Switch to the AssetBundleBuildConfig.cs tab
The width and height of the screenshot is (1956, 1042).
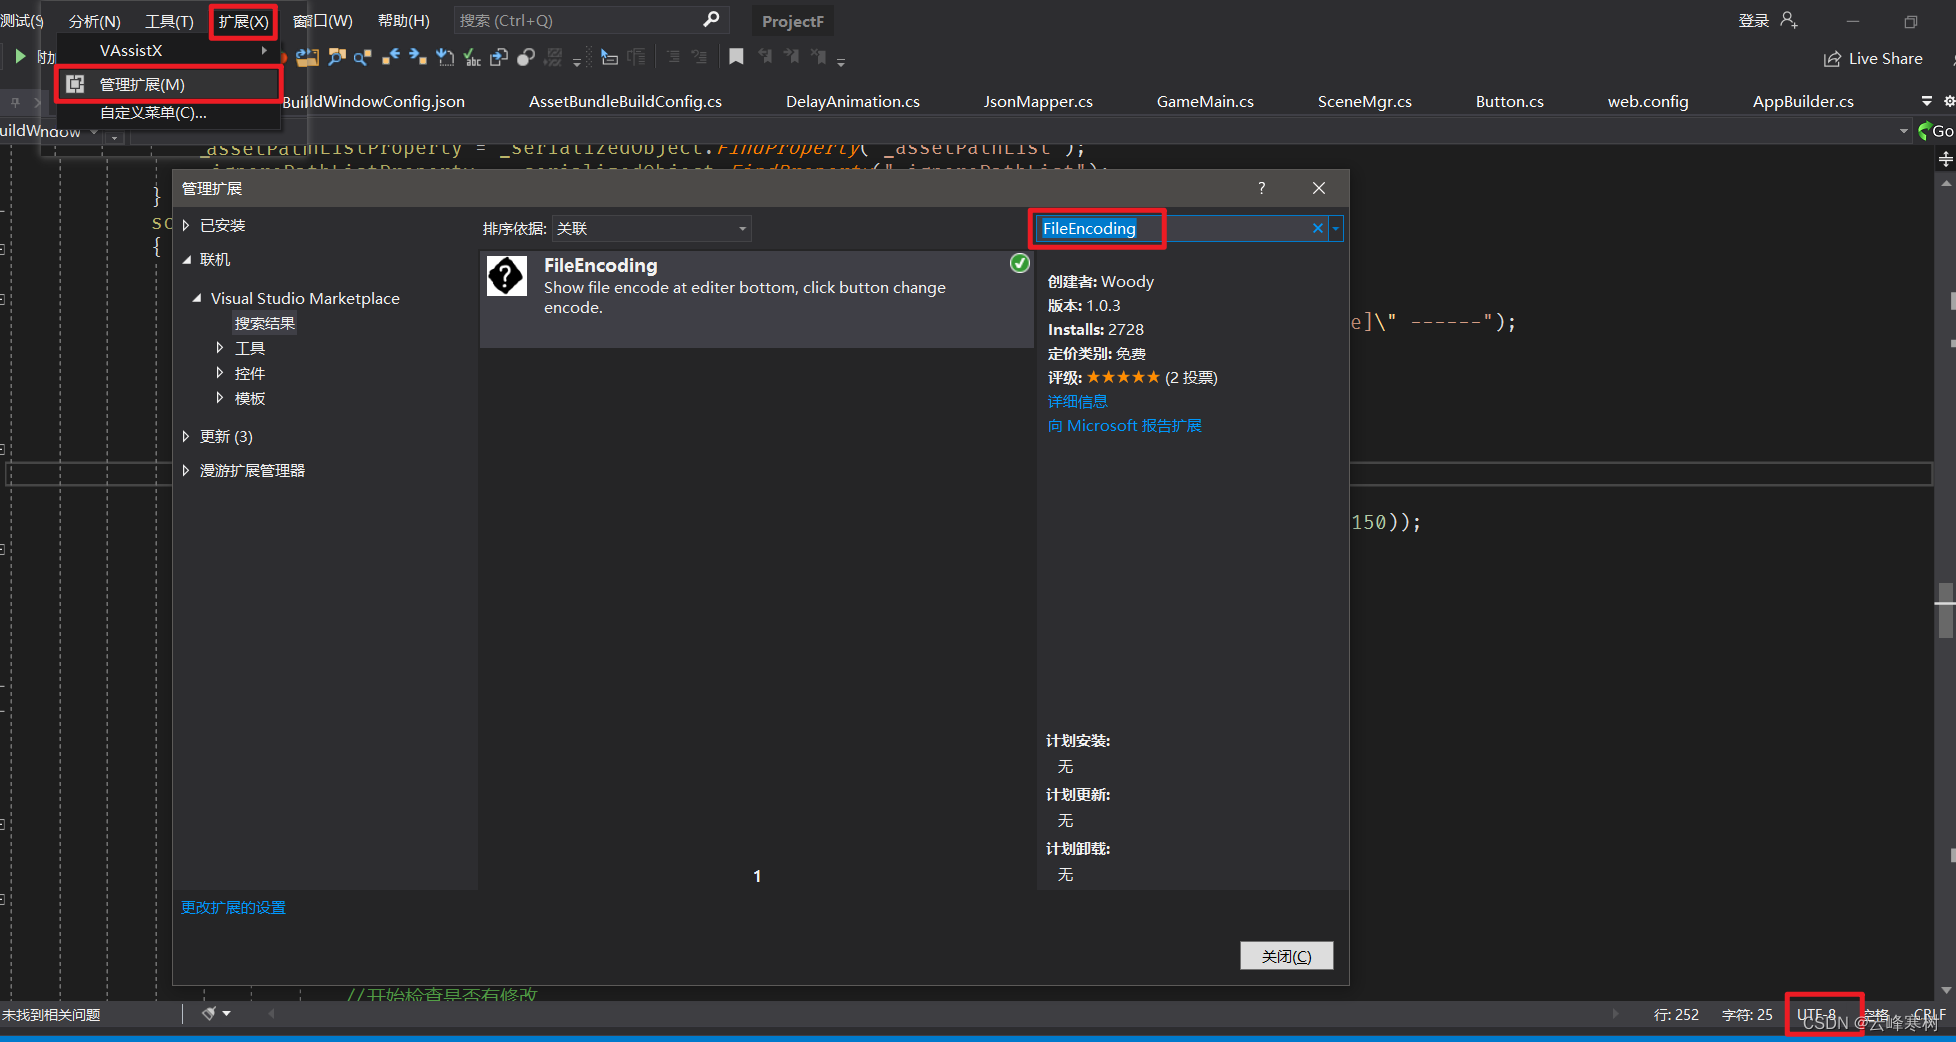pos(625,101)
